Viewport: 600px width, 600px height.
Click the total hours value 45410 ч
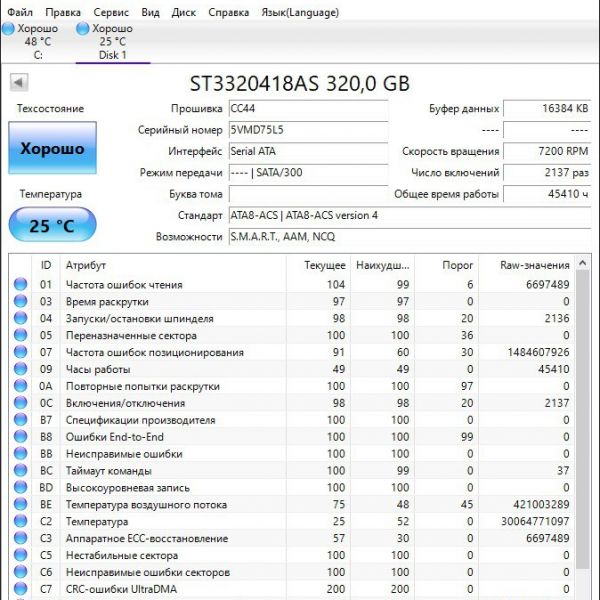(x=547, y=194)
